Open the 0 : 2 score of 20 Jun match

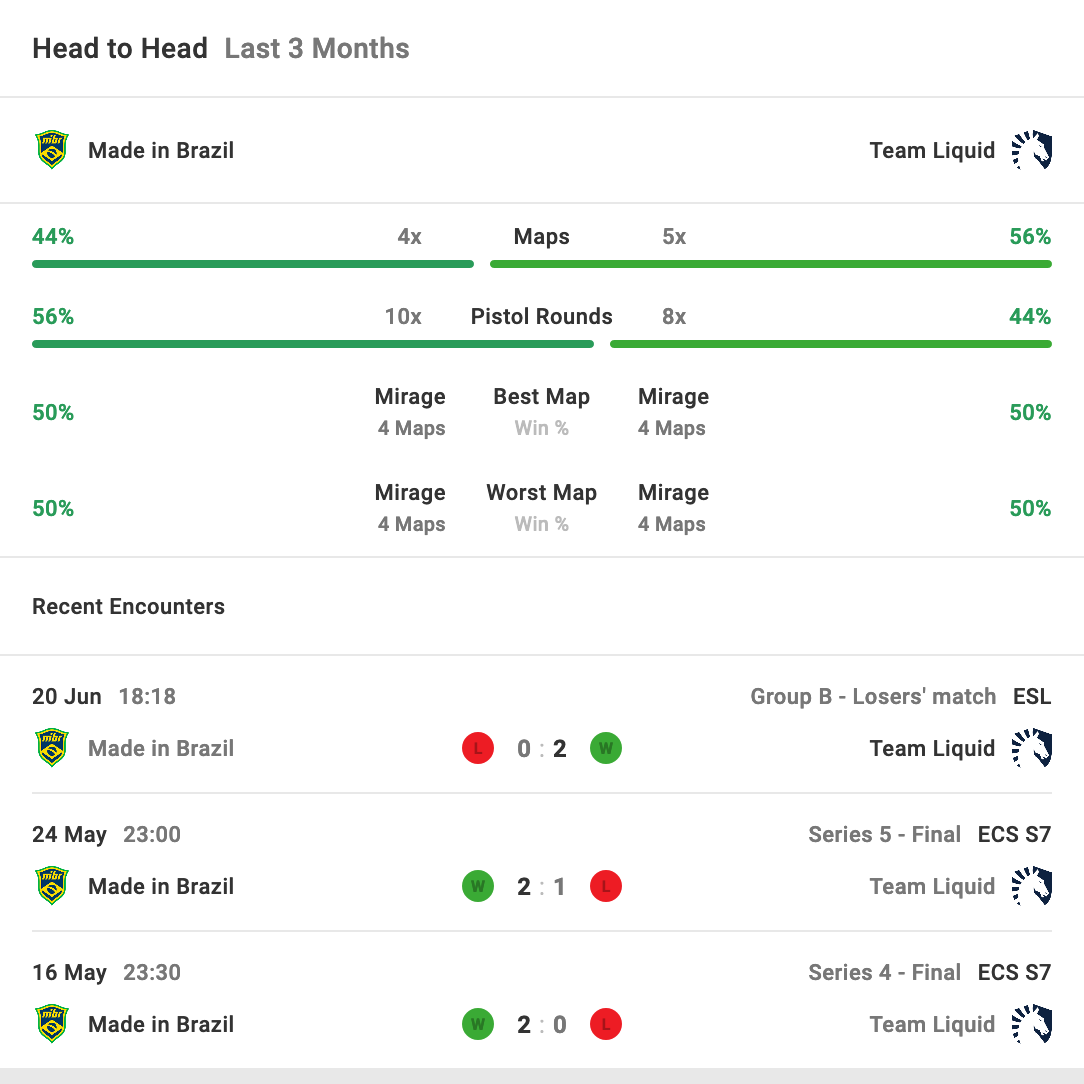[542, 749]
